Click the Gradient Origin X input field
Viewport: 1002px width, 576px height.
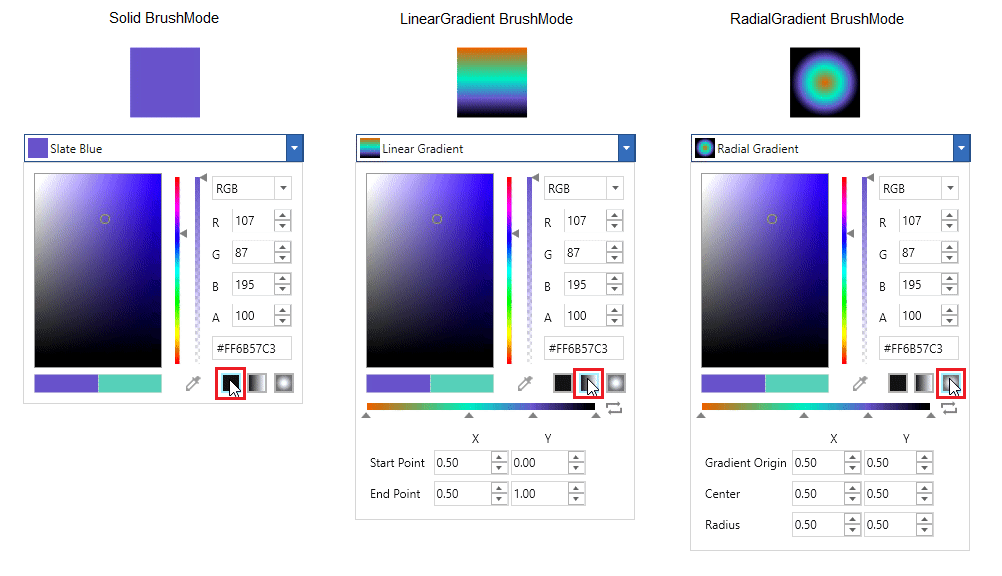(816, 463)
